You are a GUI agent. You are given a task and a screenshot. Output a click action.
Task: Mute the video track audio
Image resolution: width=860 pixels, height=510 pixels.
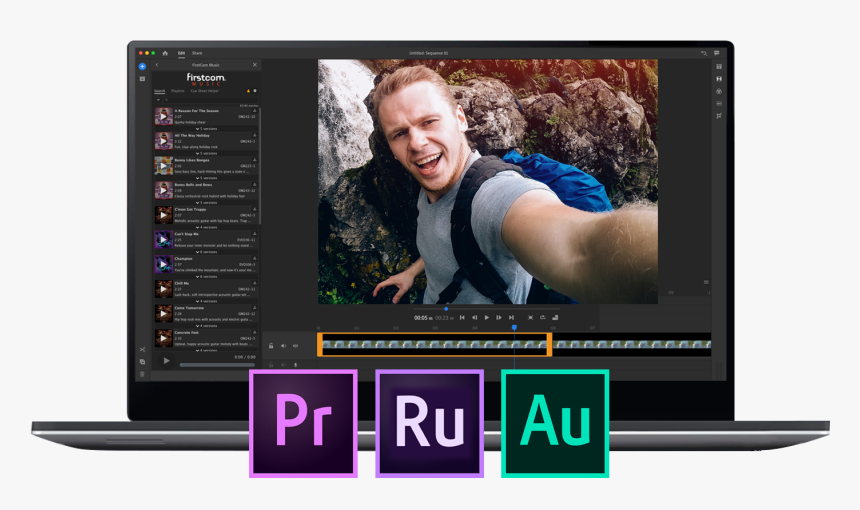(x=284, y=346)
